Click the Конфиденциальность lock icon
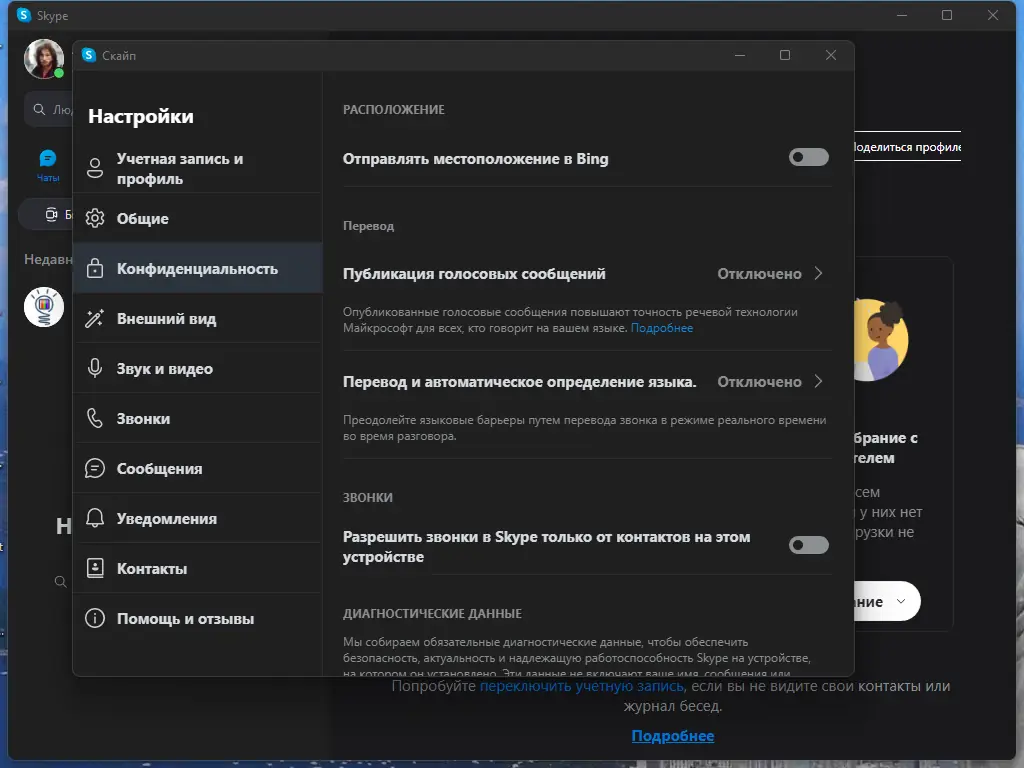This screenshot has height=768, width=1024. 95,268
